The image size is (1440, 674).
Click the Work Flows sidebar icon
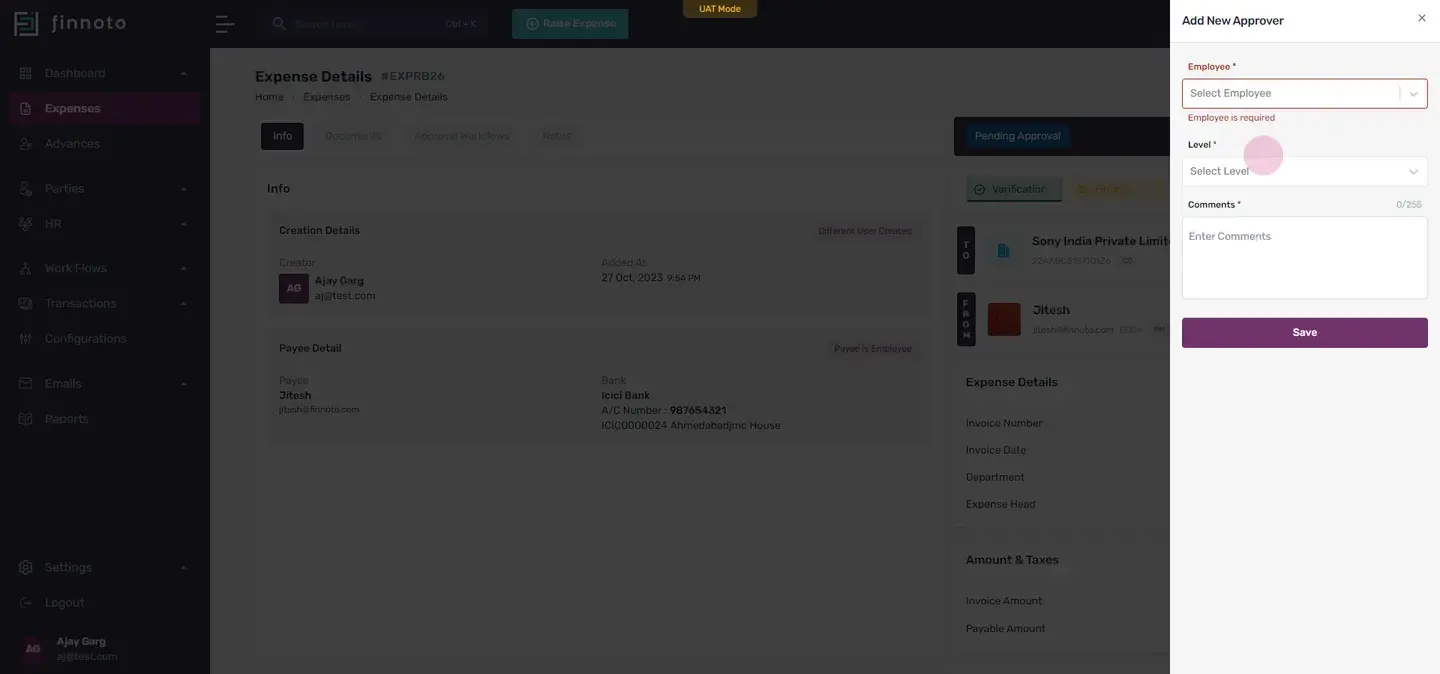click(26, 268)
